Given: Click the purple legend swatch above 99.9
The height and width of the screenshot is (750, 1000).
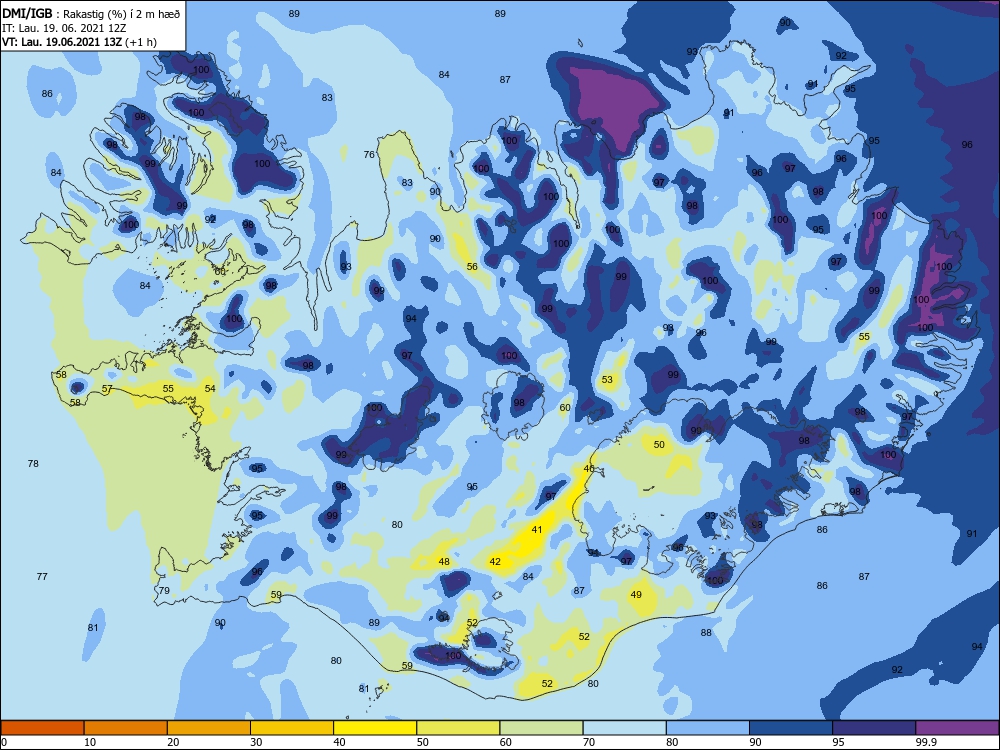Looking at the screenshot, I should (x=957, y=728).
